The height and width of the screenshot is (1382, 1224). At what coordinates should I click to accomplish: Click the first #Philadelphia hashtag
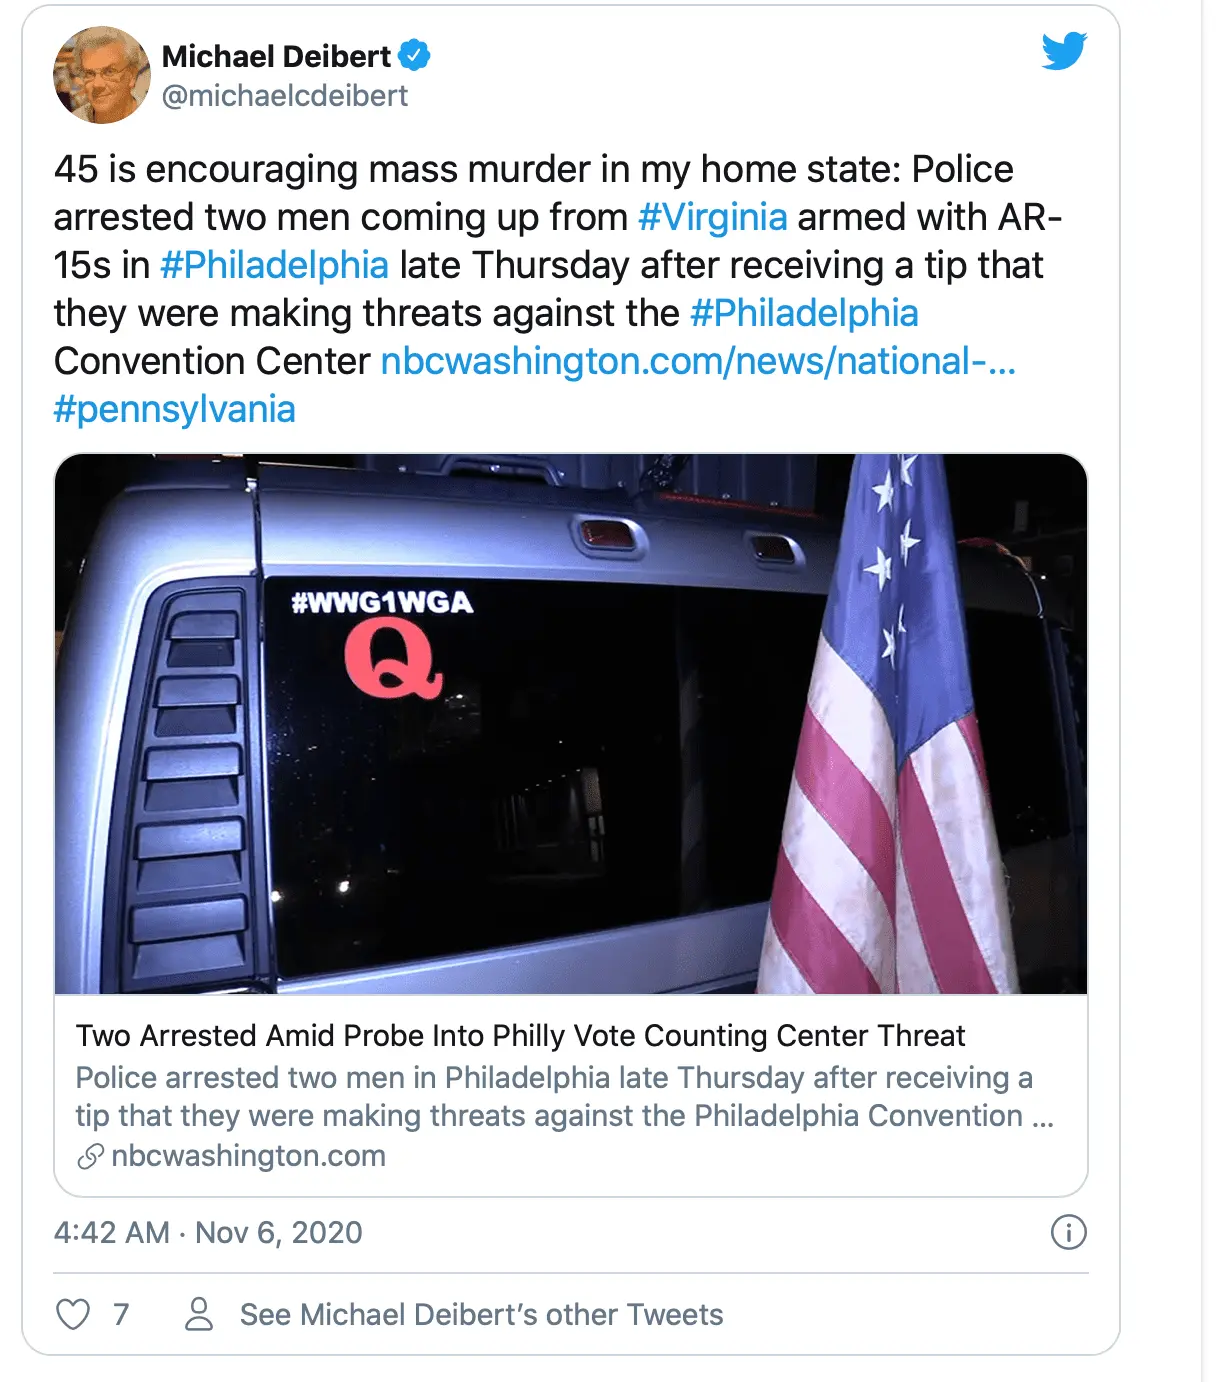[274, 265]
